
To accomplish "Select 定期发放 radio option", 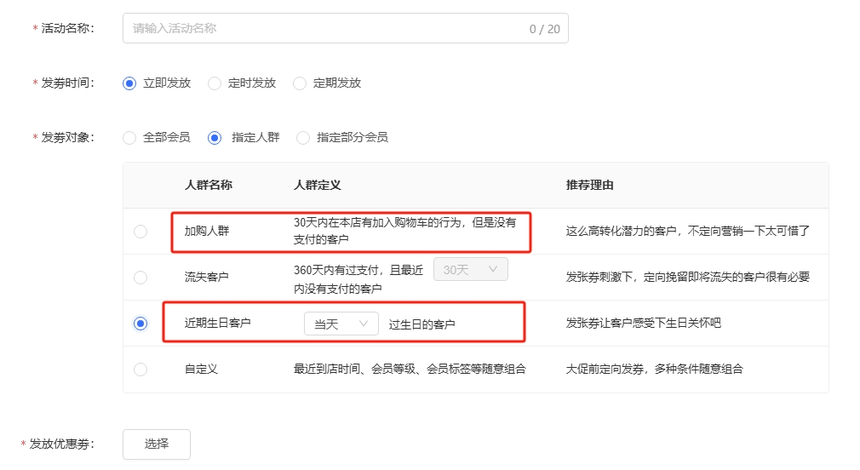I will click(299, 83).
